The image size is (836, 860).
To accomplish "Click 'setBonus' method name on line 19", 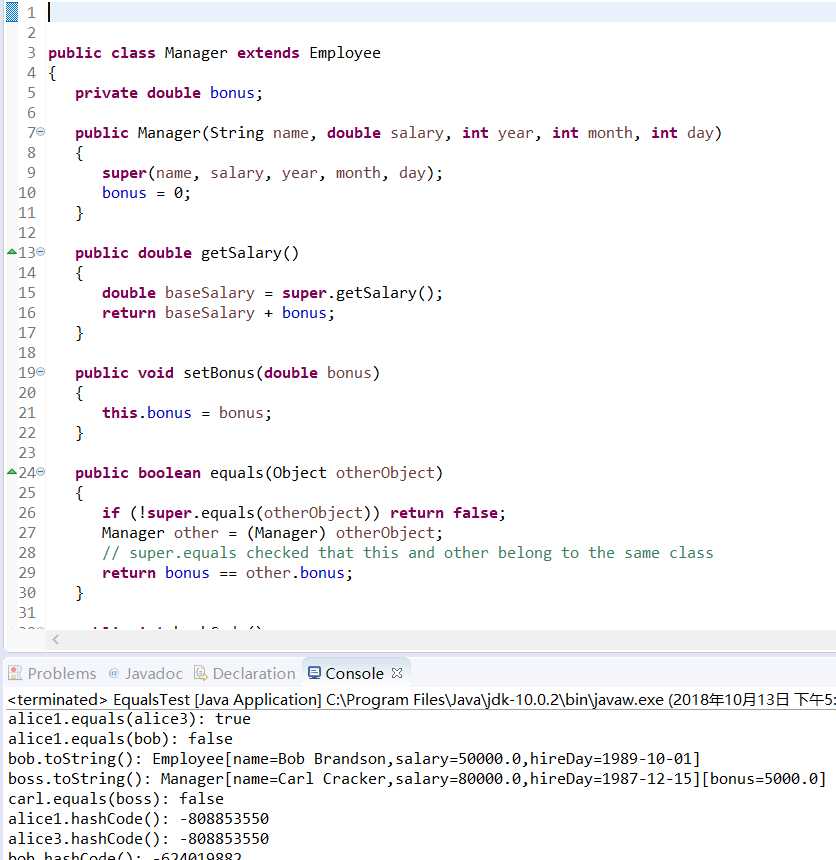I will click(x=219, y=373).
